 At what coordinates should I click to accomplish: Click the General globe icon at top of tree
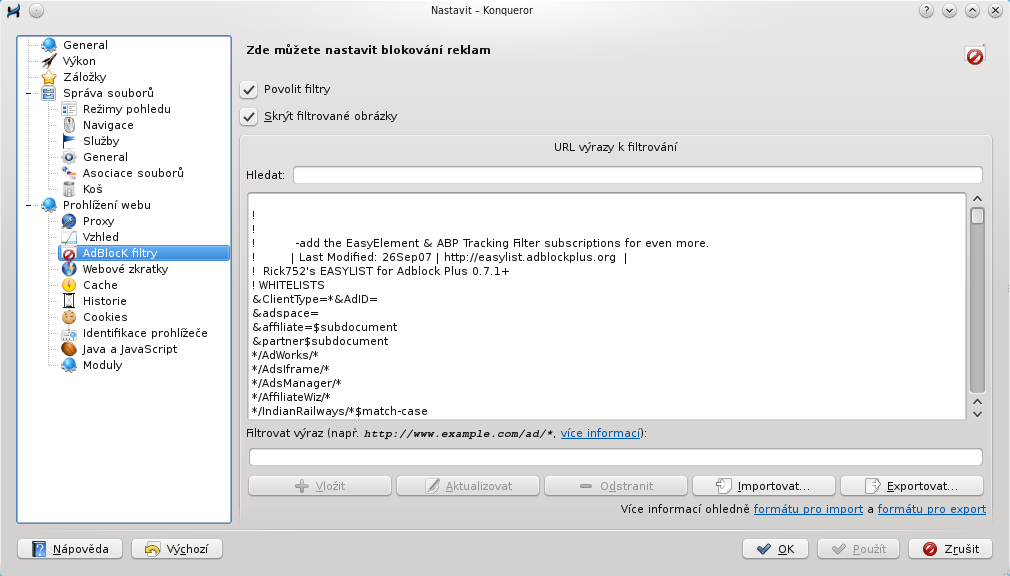pos(49,45)
